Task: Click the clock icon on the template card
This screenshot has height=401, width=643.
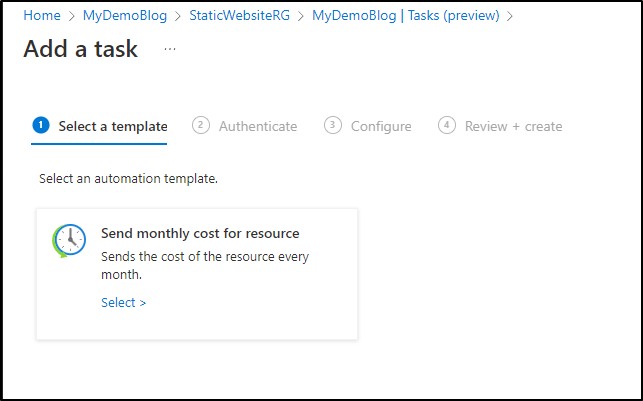Action: [69, 241]
